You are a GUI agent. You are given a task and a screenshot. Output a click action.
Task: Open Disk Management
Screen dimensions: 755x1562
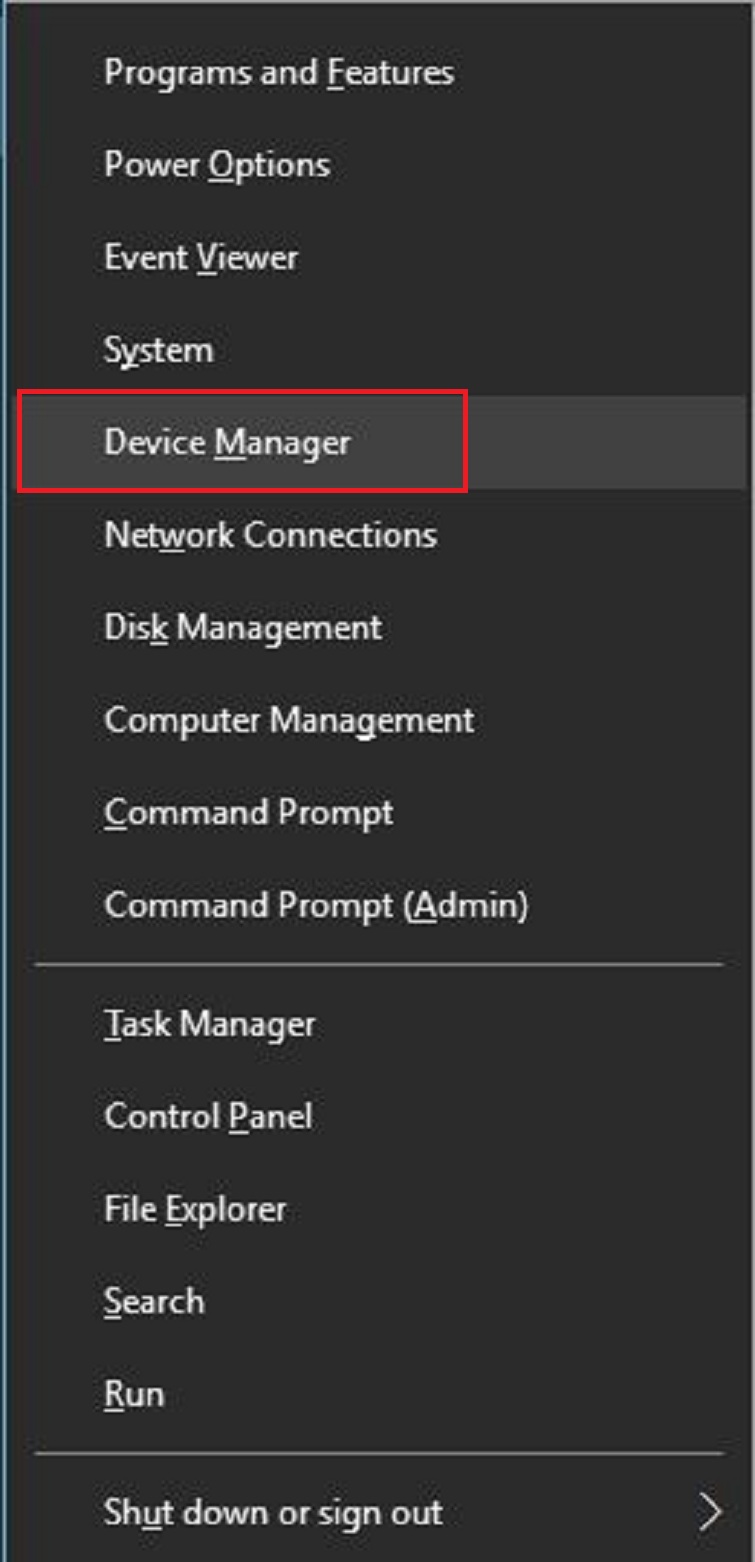pyautogui.click(x=243, y=628)
